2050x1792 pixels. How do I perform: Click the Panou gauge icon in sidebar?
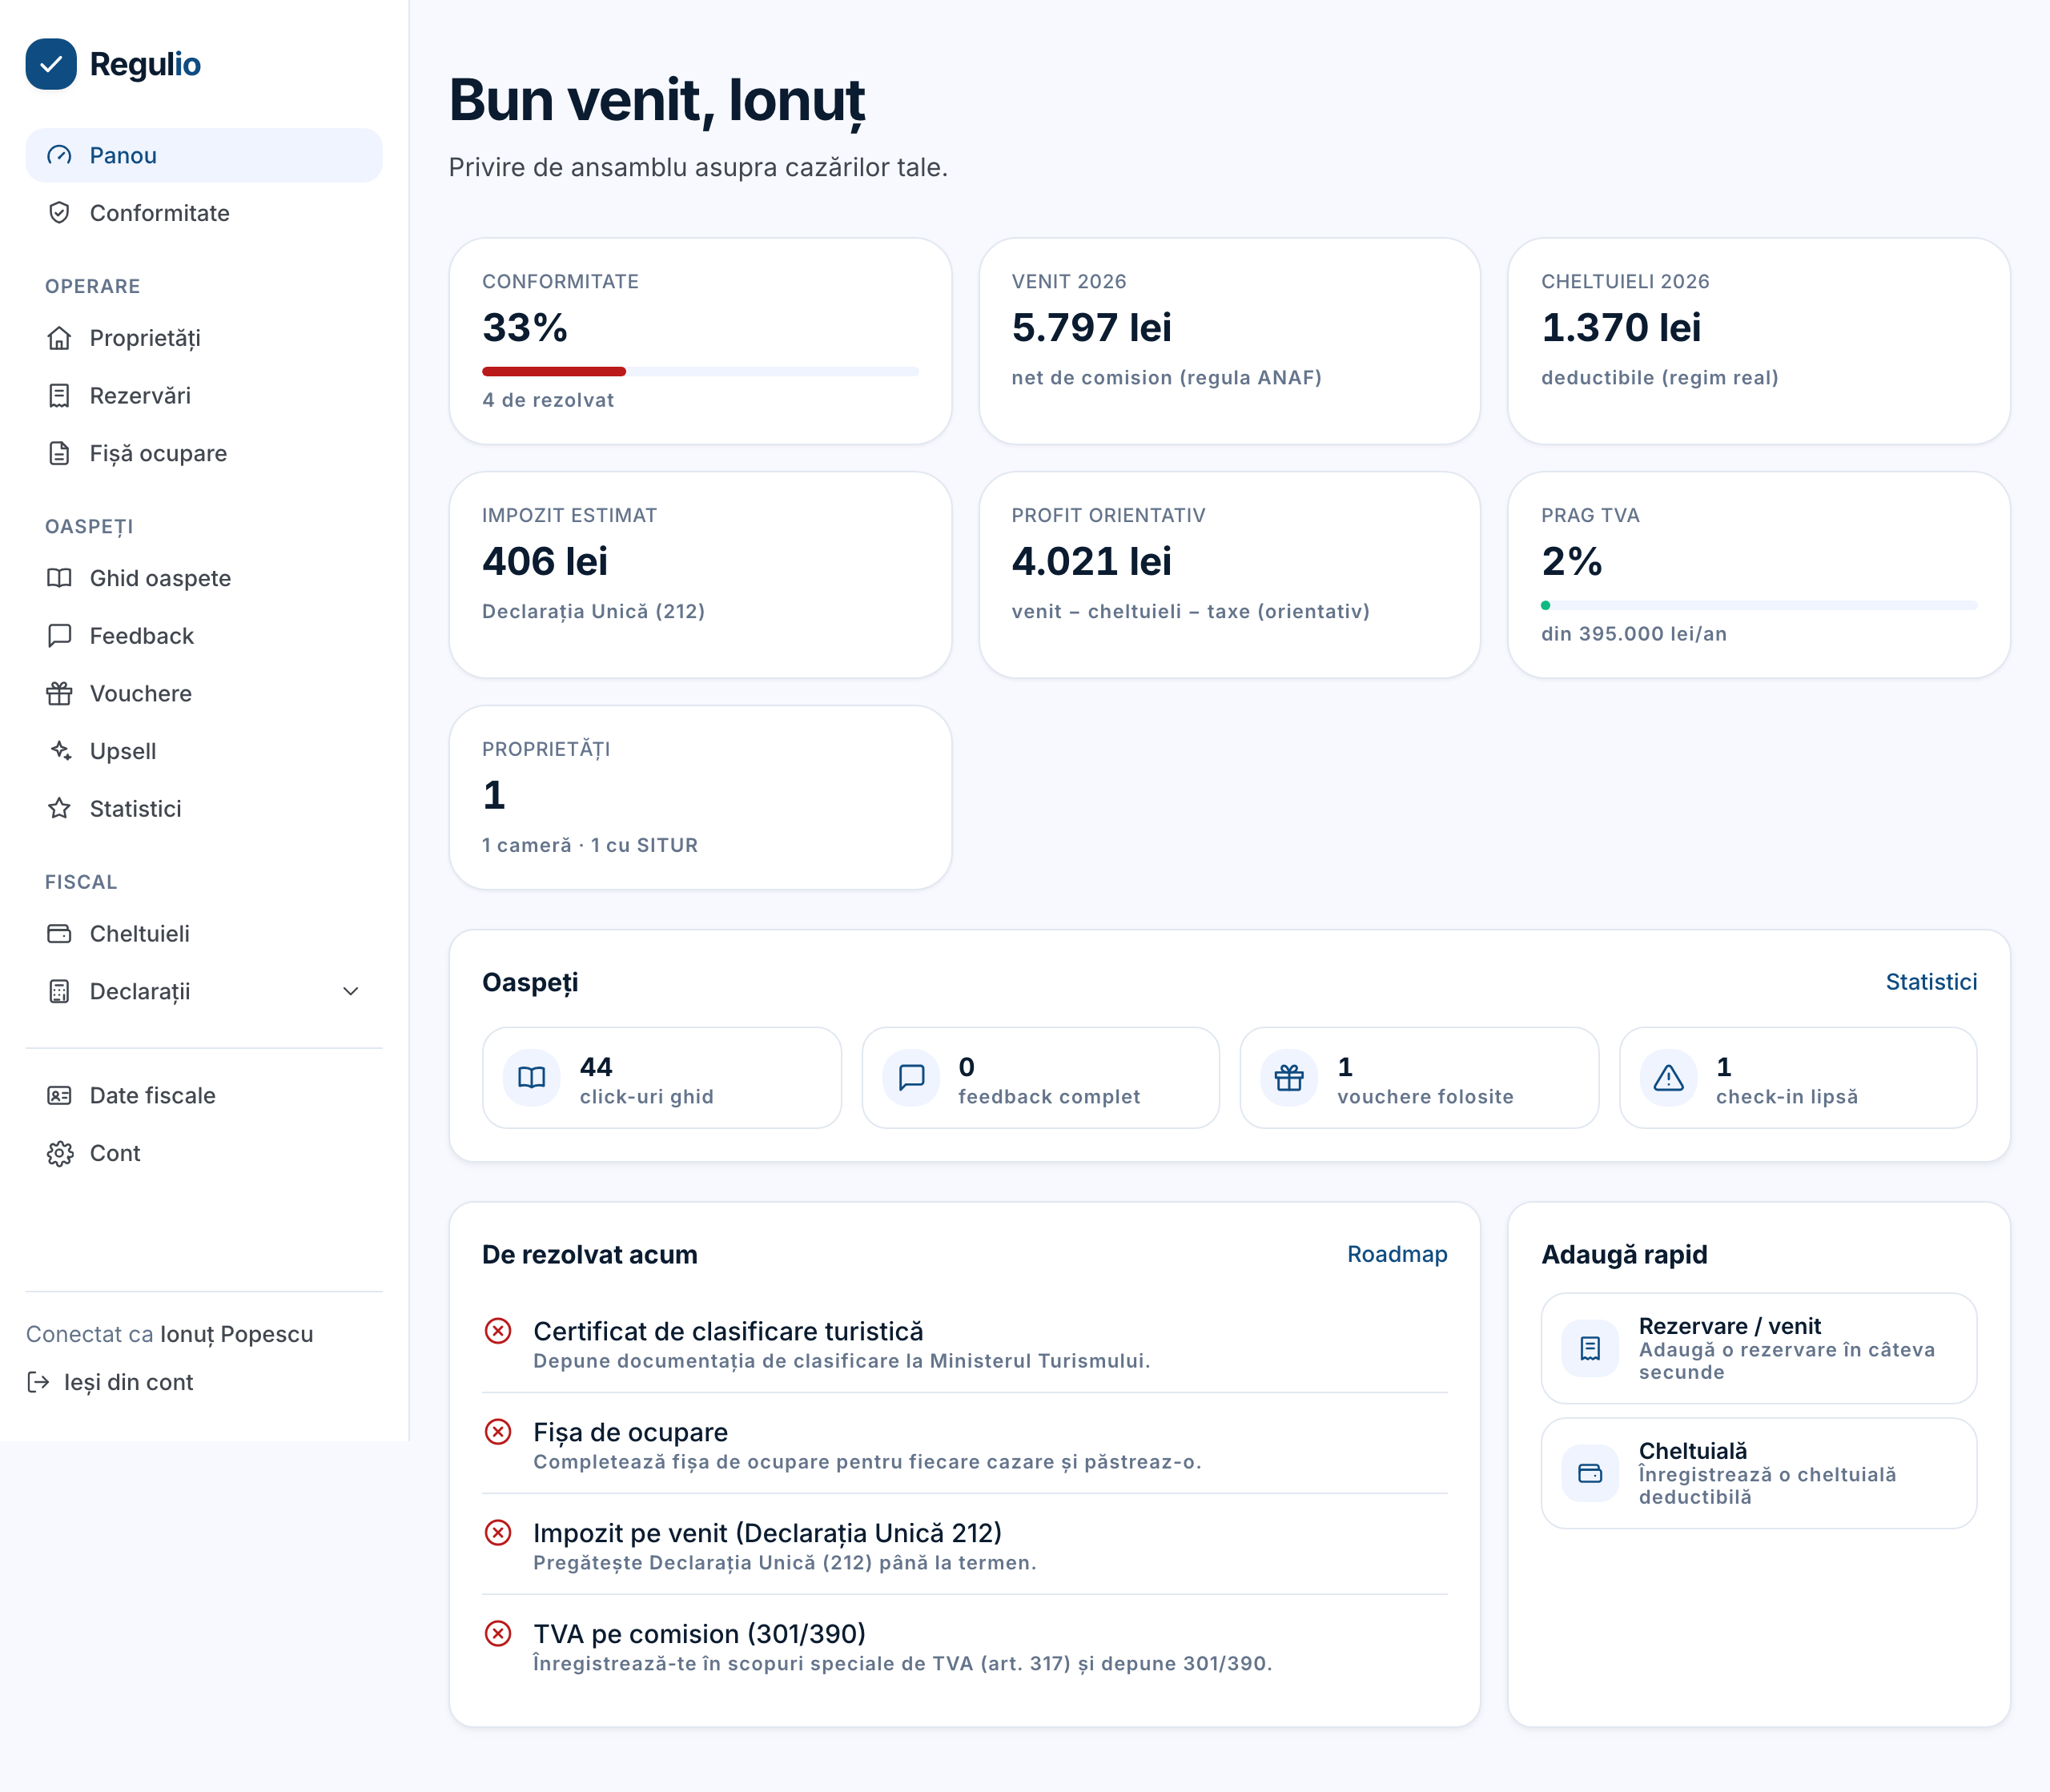click(x=60, y=155)
